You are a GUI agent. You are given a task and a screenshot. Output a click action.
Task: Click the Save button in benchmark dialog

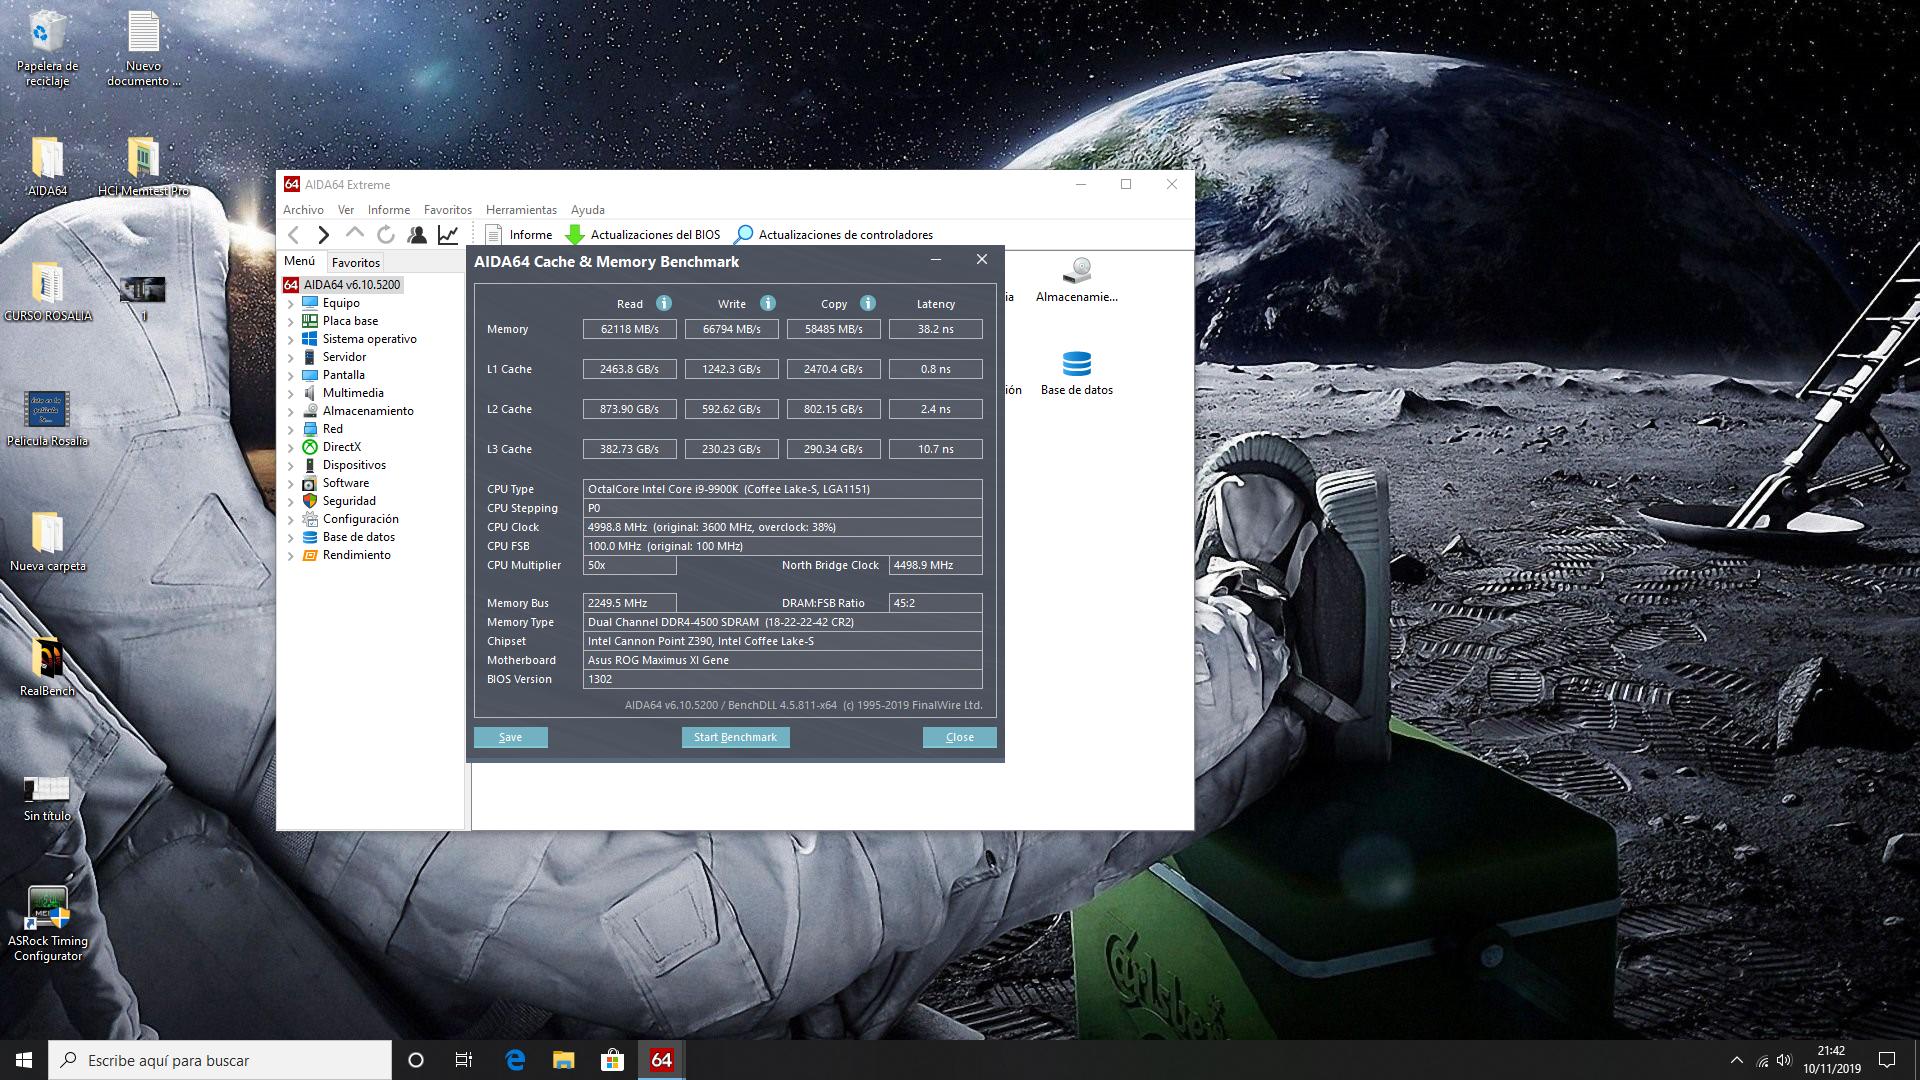click(510, 737)
